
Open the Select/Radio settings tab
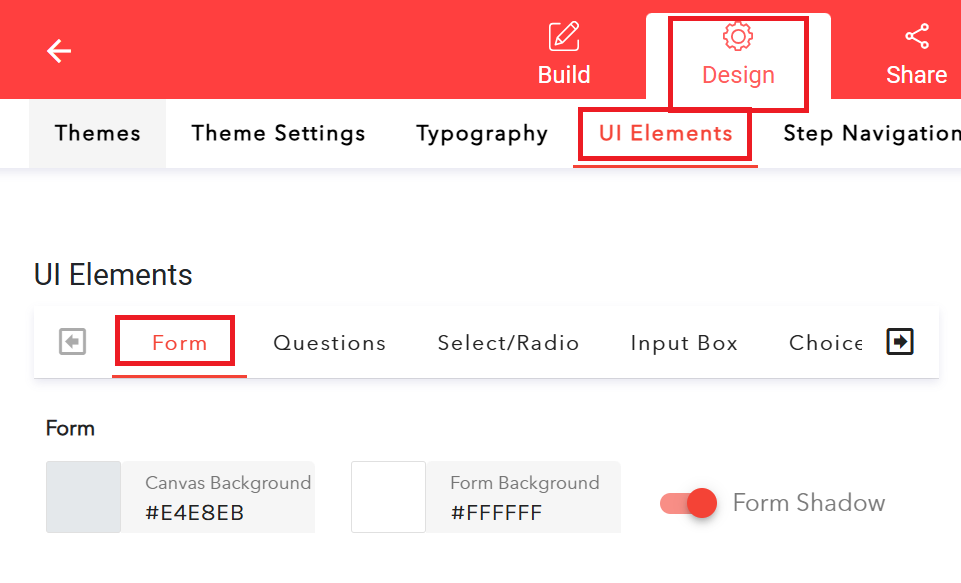point(508,342)
